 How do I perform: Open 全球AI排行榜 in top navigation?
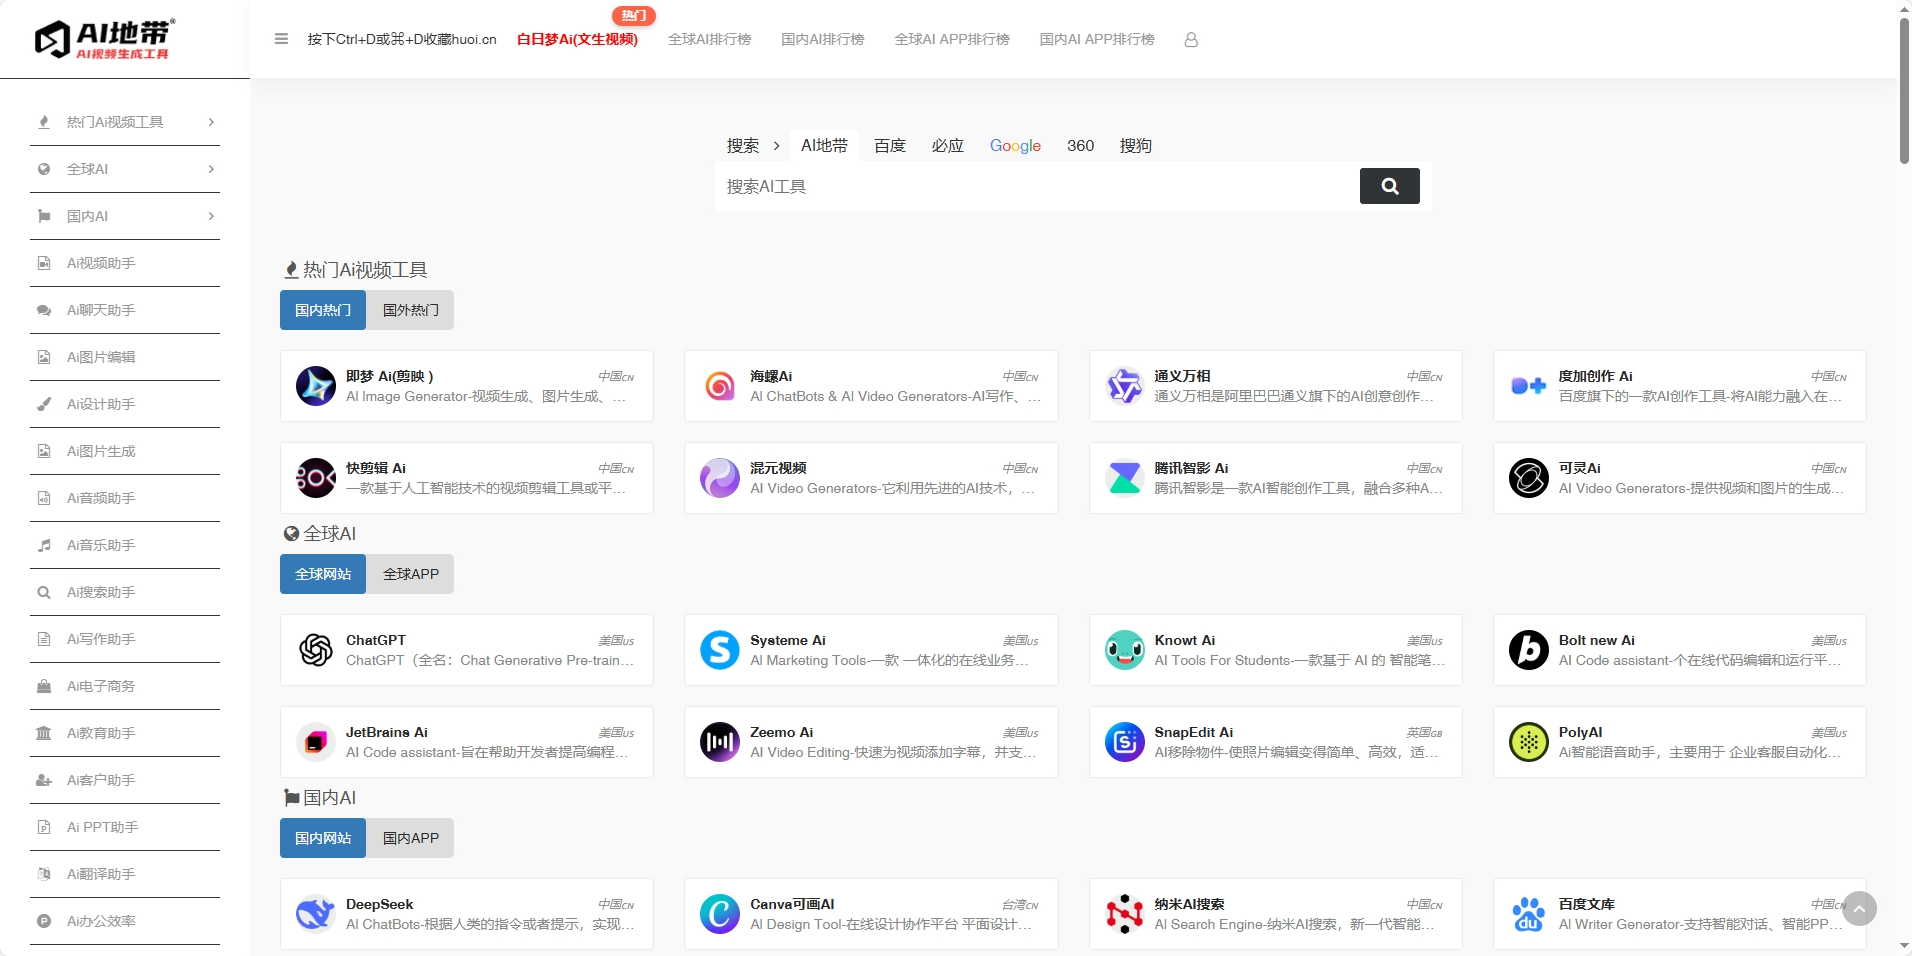pyautogui.click(x=709, y=39)
